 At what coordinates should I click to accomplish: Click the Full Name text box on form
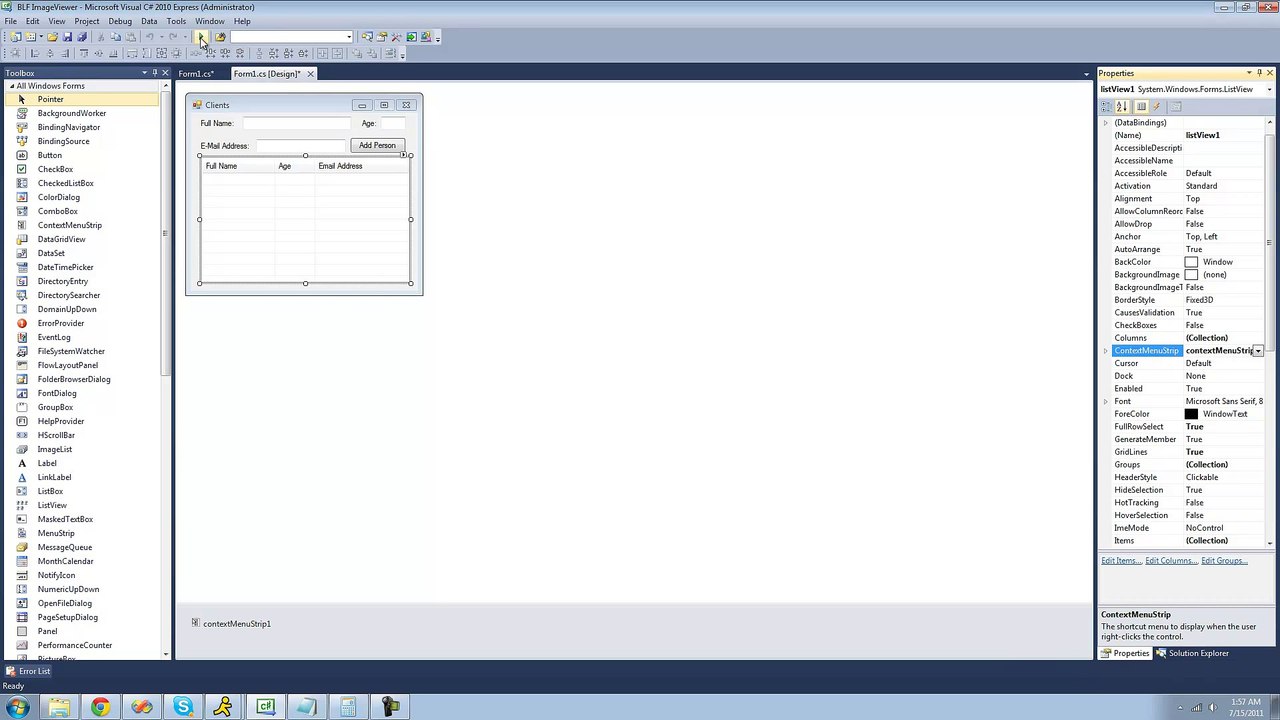point(297,123)
